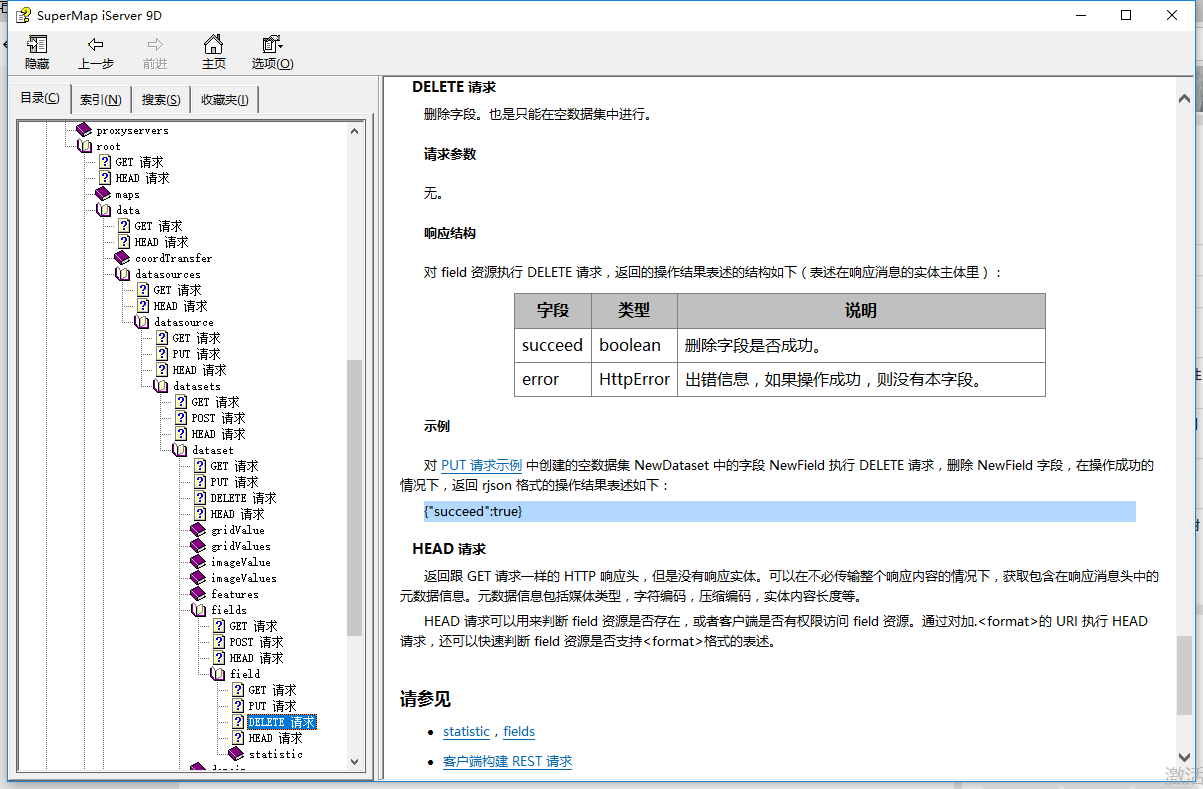
Task: Follow the PUT 请求示例 link
Action: coord(482,465)
